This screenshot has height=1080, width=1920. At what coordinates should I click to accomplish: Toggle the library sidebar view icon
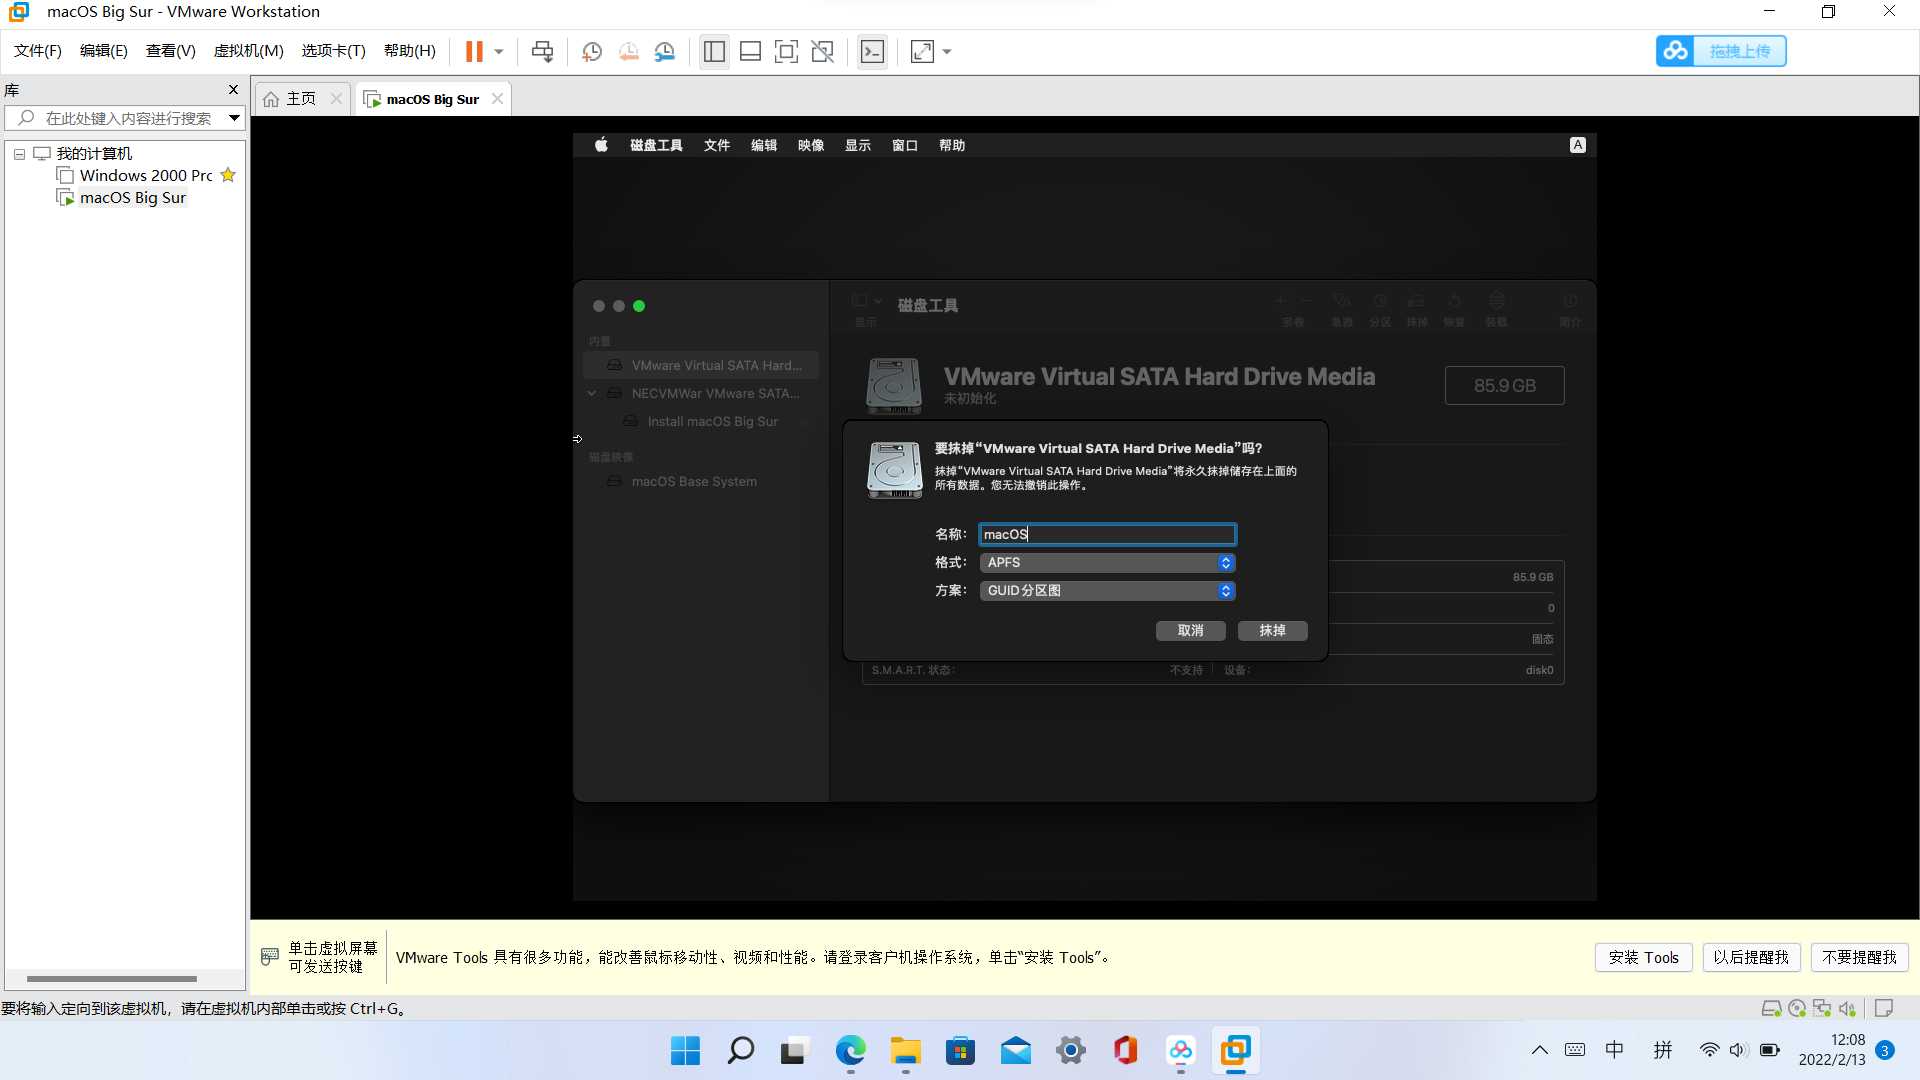(x=714, y=51)
